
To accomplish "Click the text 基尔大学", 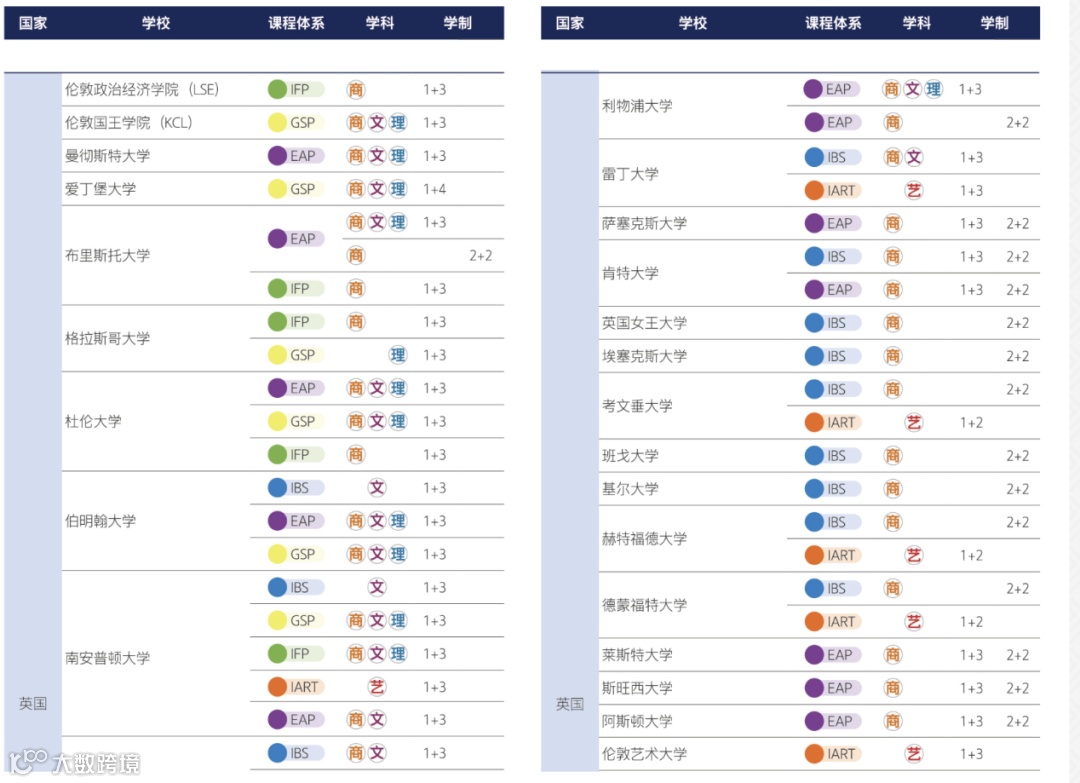I will tap(630, 489).
